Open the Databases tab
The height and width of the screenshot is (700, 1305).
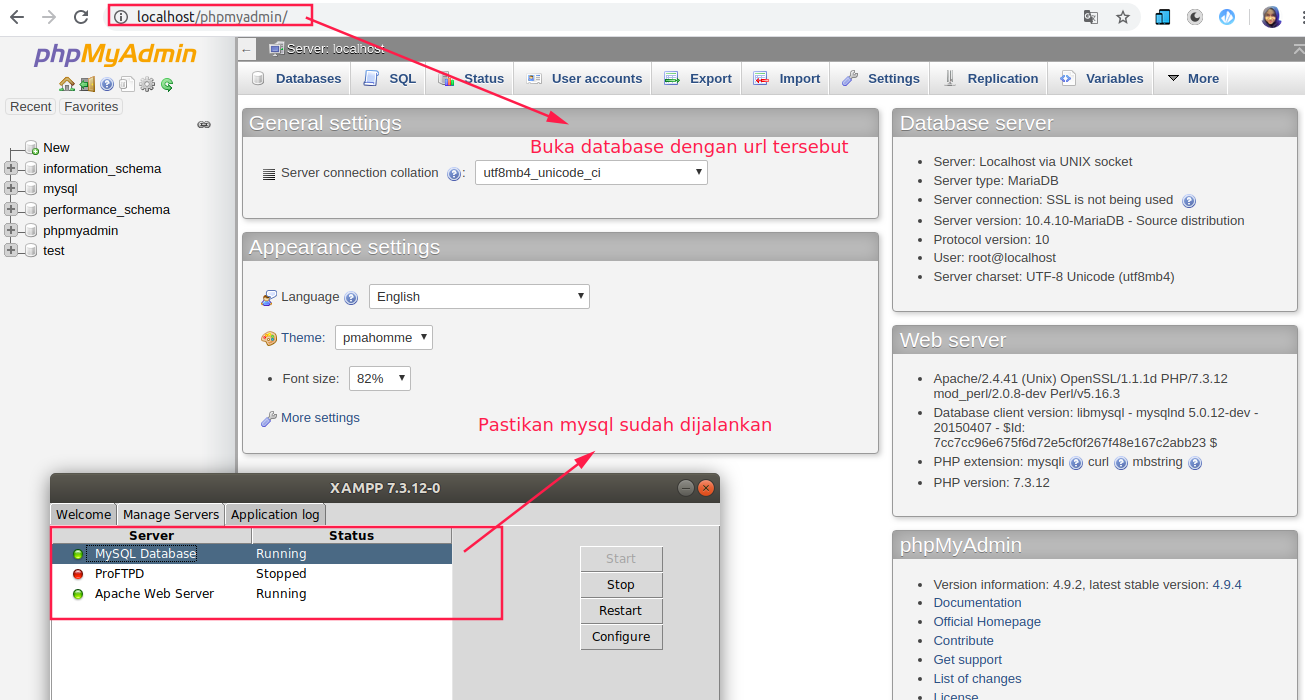coord(296,78)
